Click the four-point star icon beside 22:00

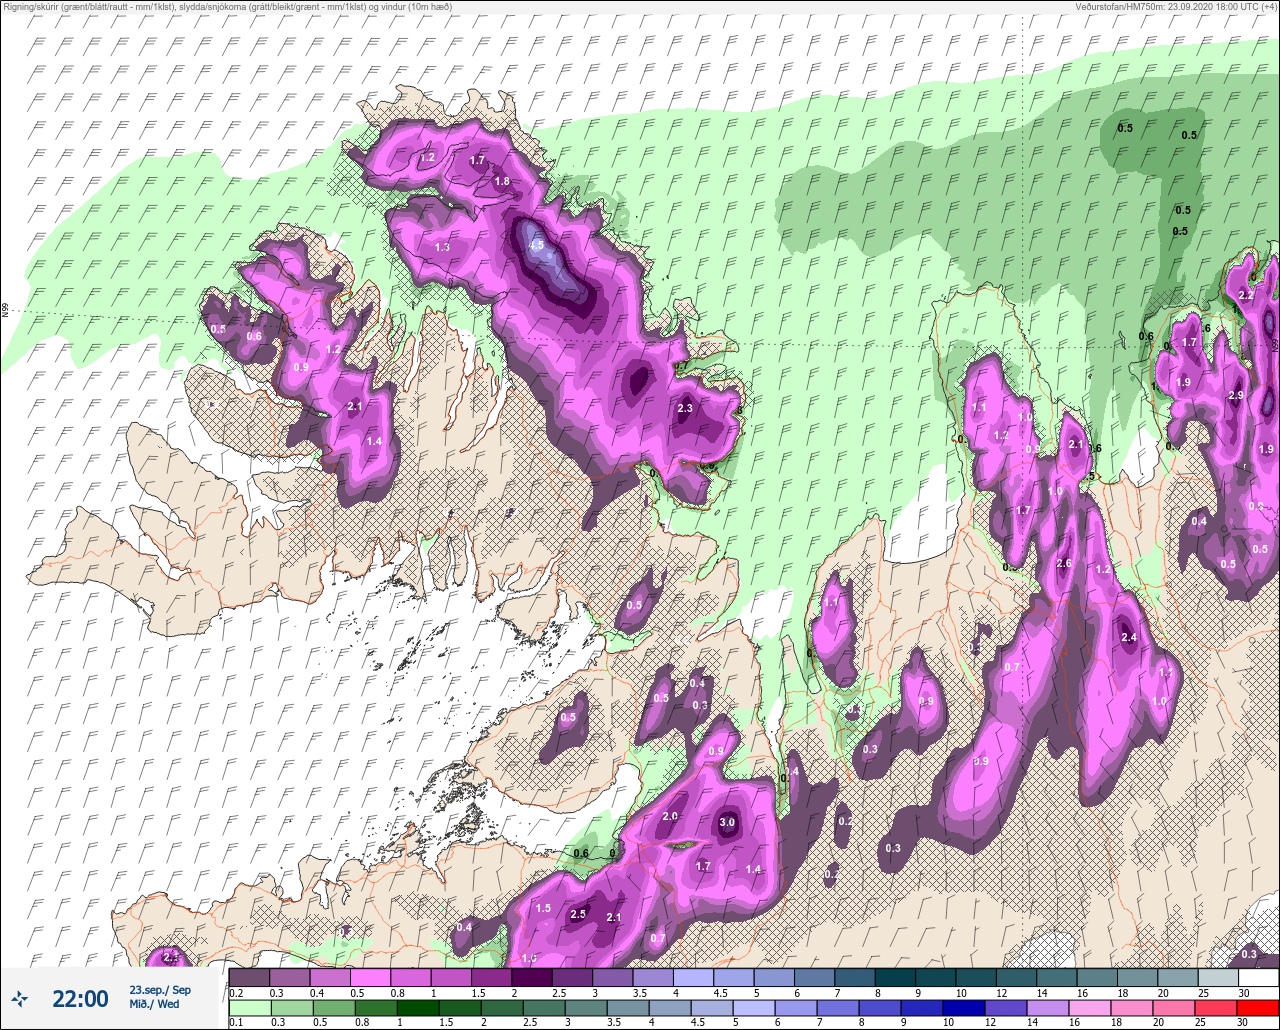coord(20,998)
